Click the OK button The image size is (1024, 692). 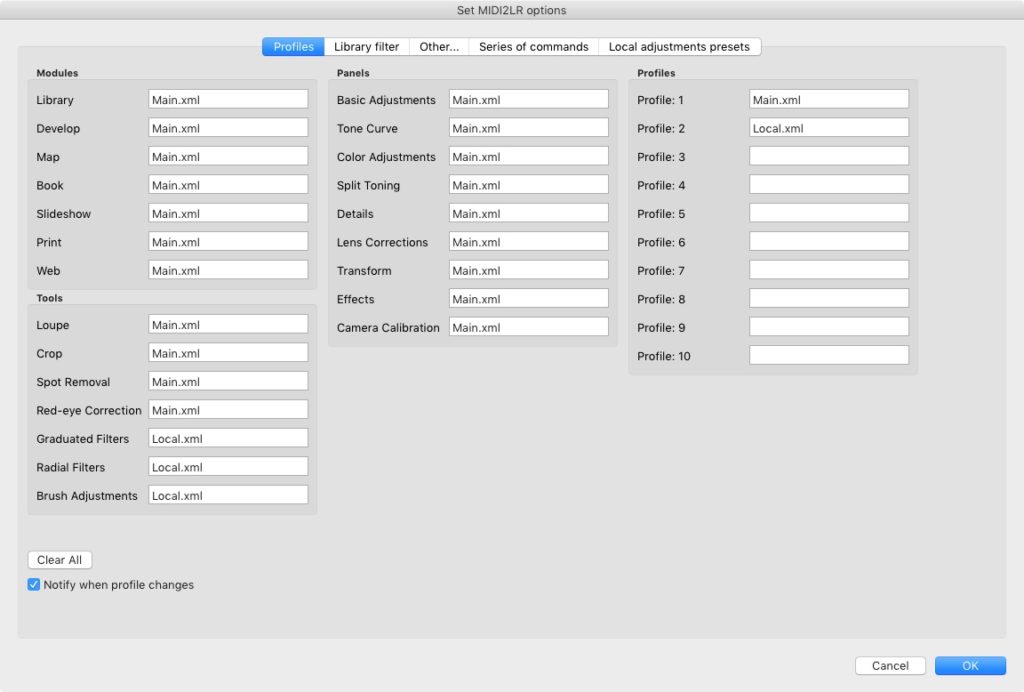(x=970, y=666)
